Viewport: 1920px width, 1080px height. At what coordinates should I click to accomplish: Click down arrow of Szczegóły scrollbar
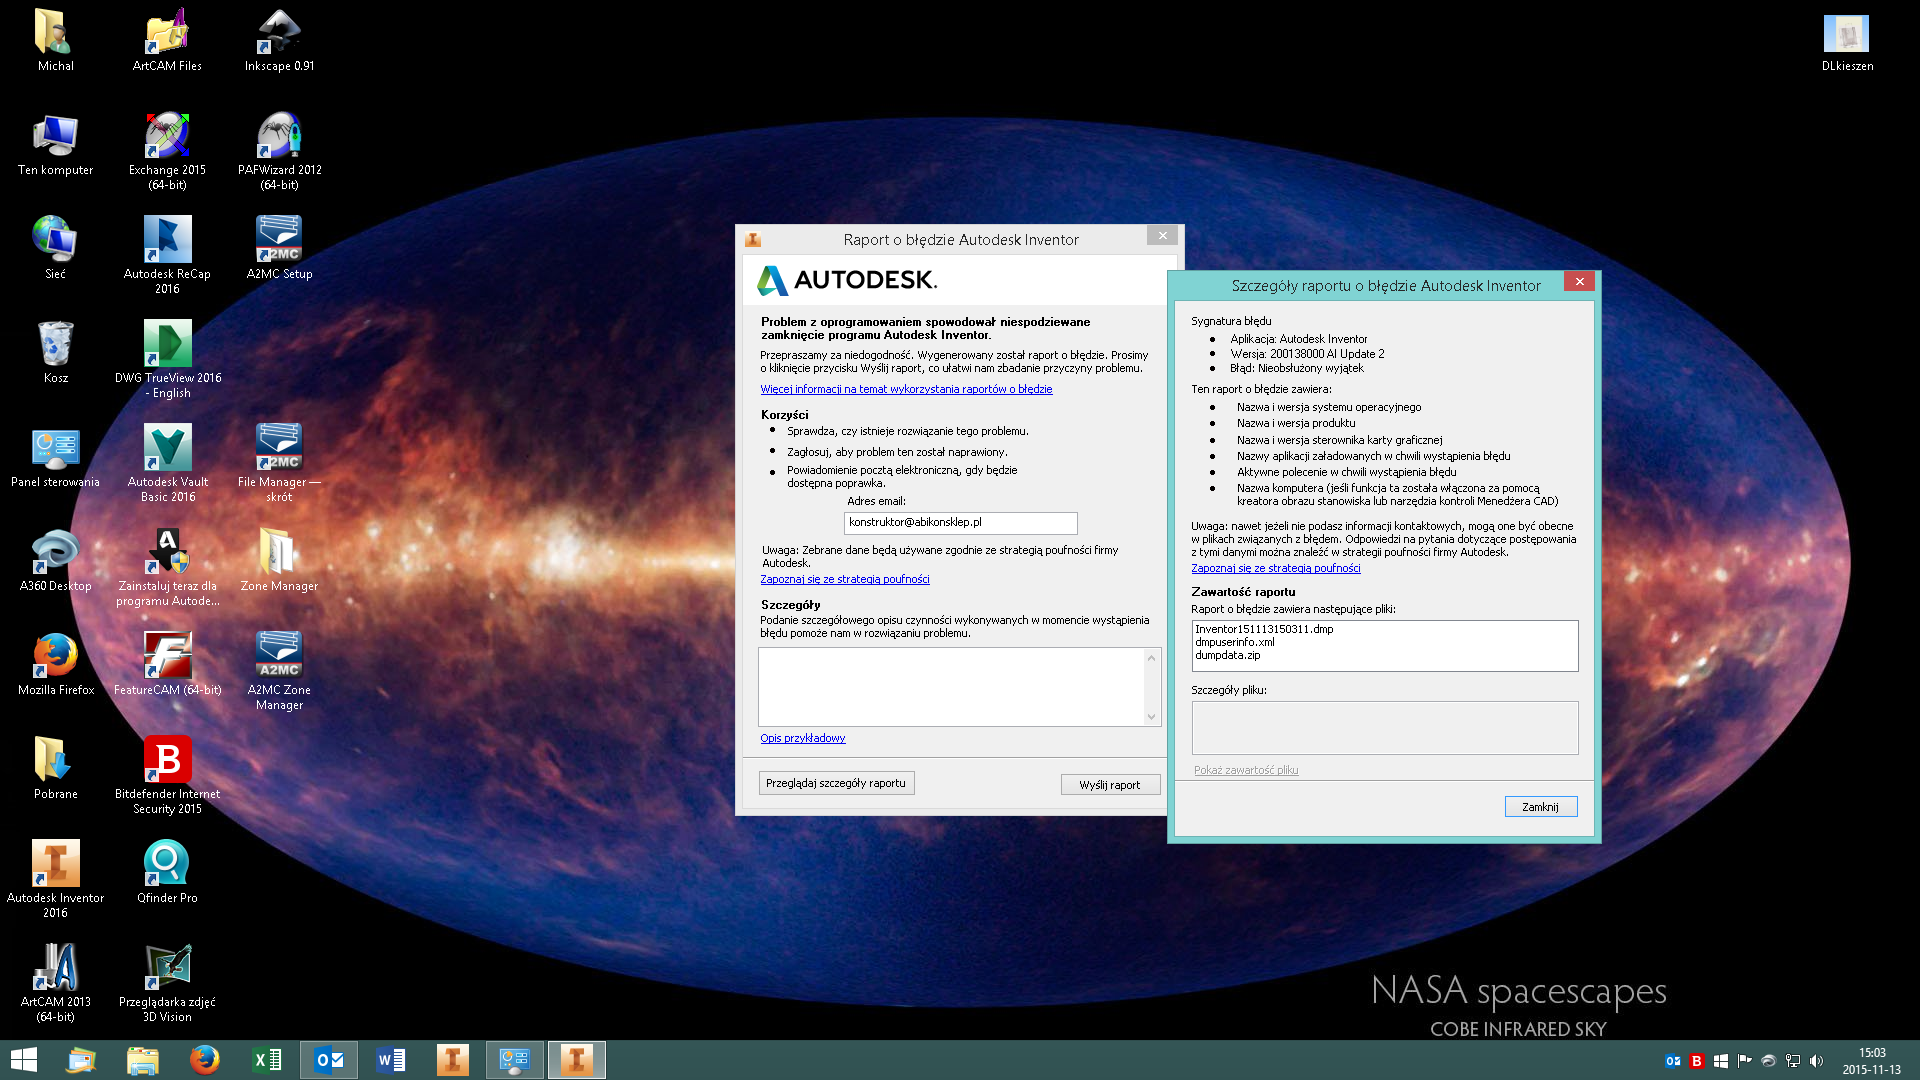pos(1151,716)
